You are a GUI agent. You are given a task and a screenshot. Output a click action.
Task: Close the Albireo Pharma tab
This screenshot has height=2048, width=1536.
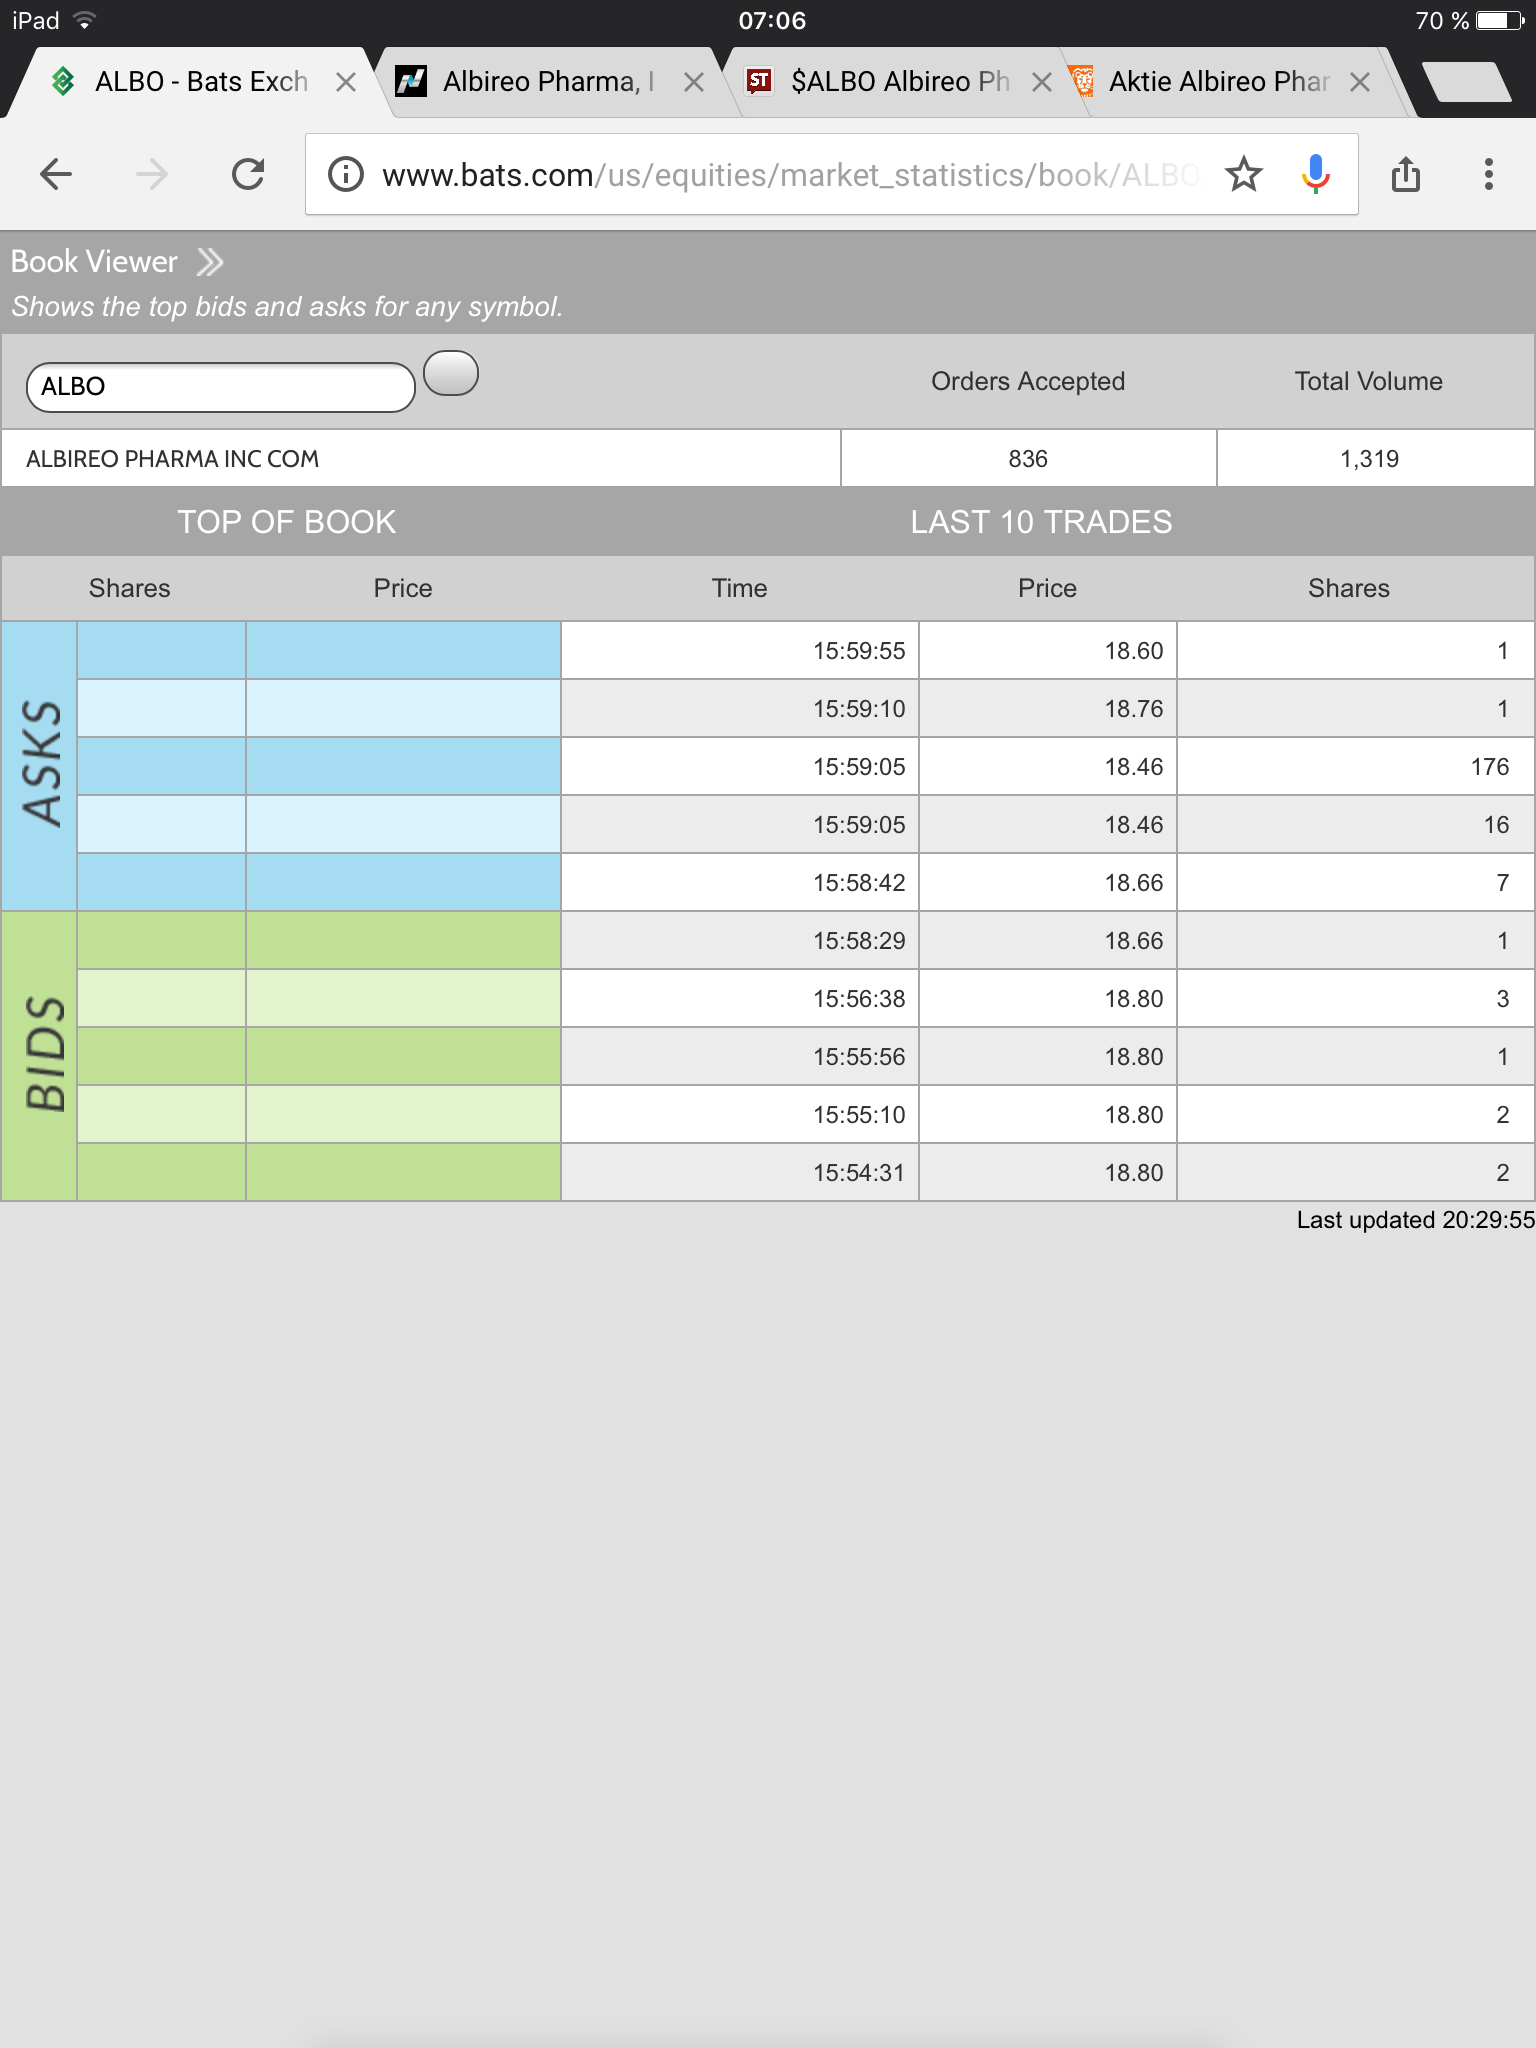[x=694, y=82]
